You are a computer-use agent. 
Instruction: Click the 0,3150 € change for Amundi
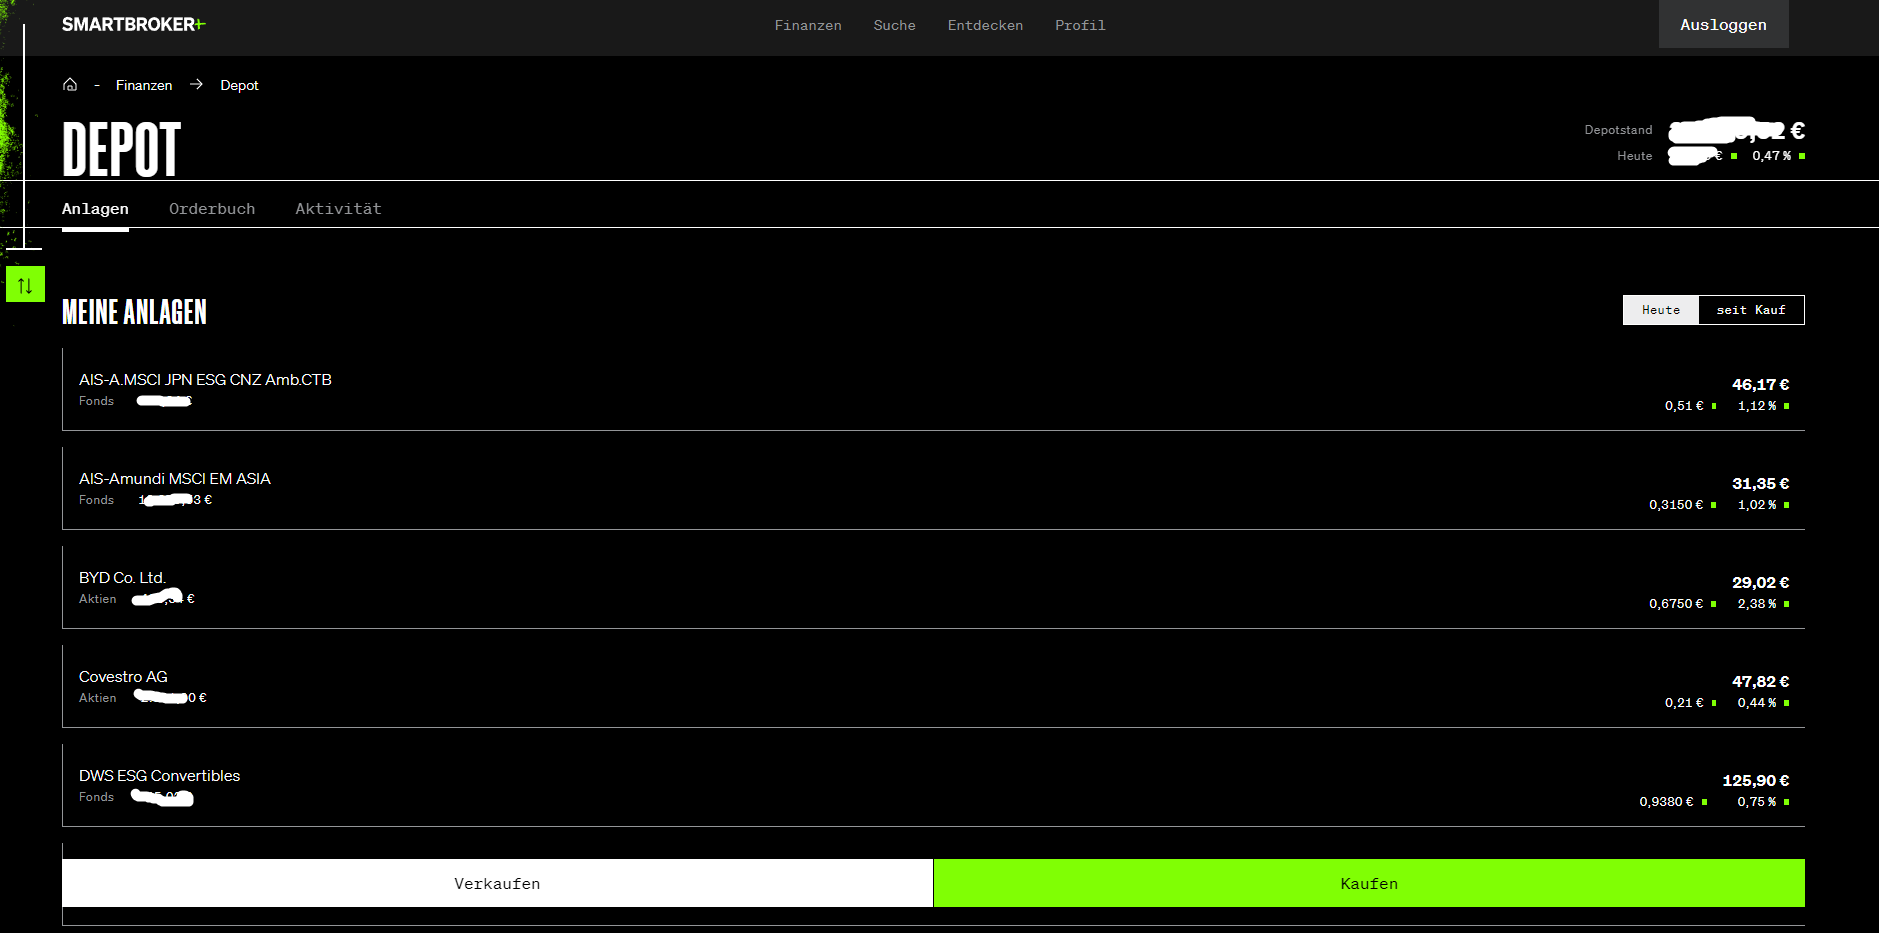point(1676,505)
